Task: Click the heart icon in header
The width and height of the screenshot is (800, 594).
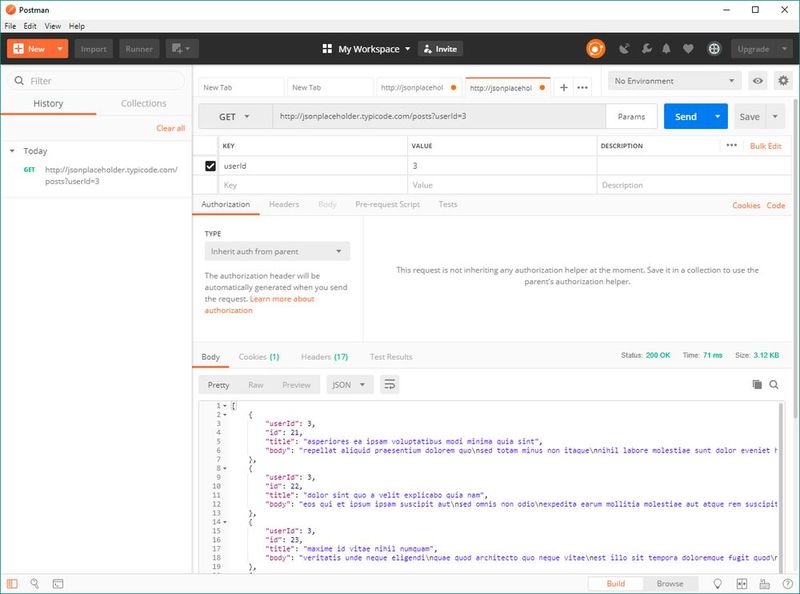Action: 688,49
